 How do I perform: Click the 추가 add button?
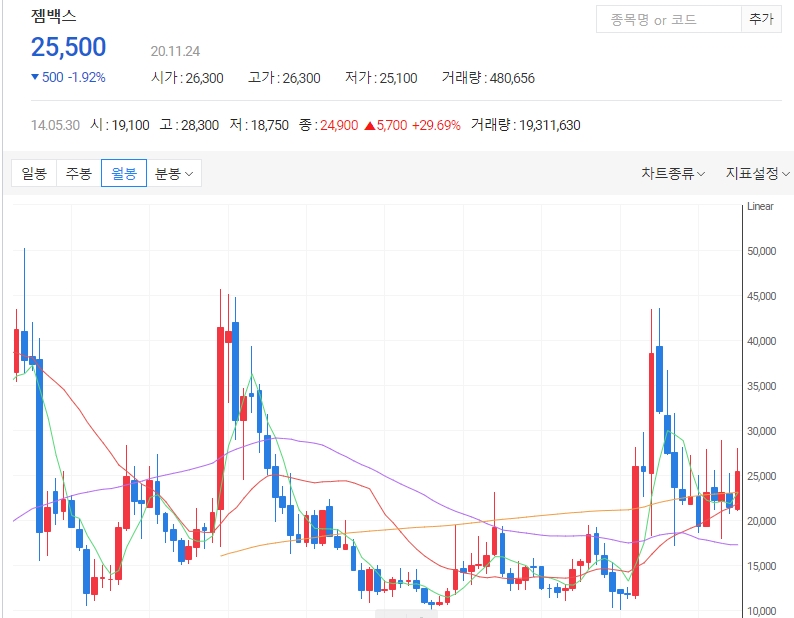[x=761, y=19]
